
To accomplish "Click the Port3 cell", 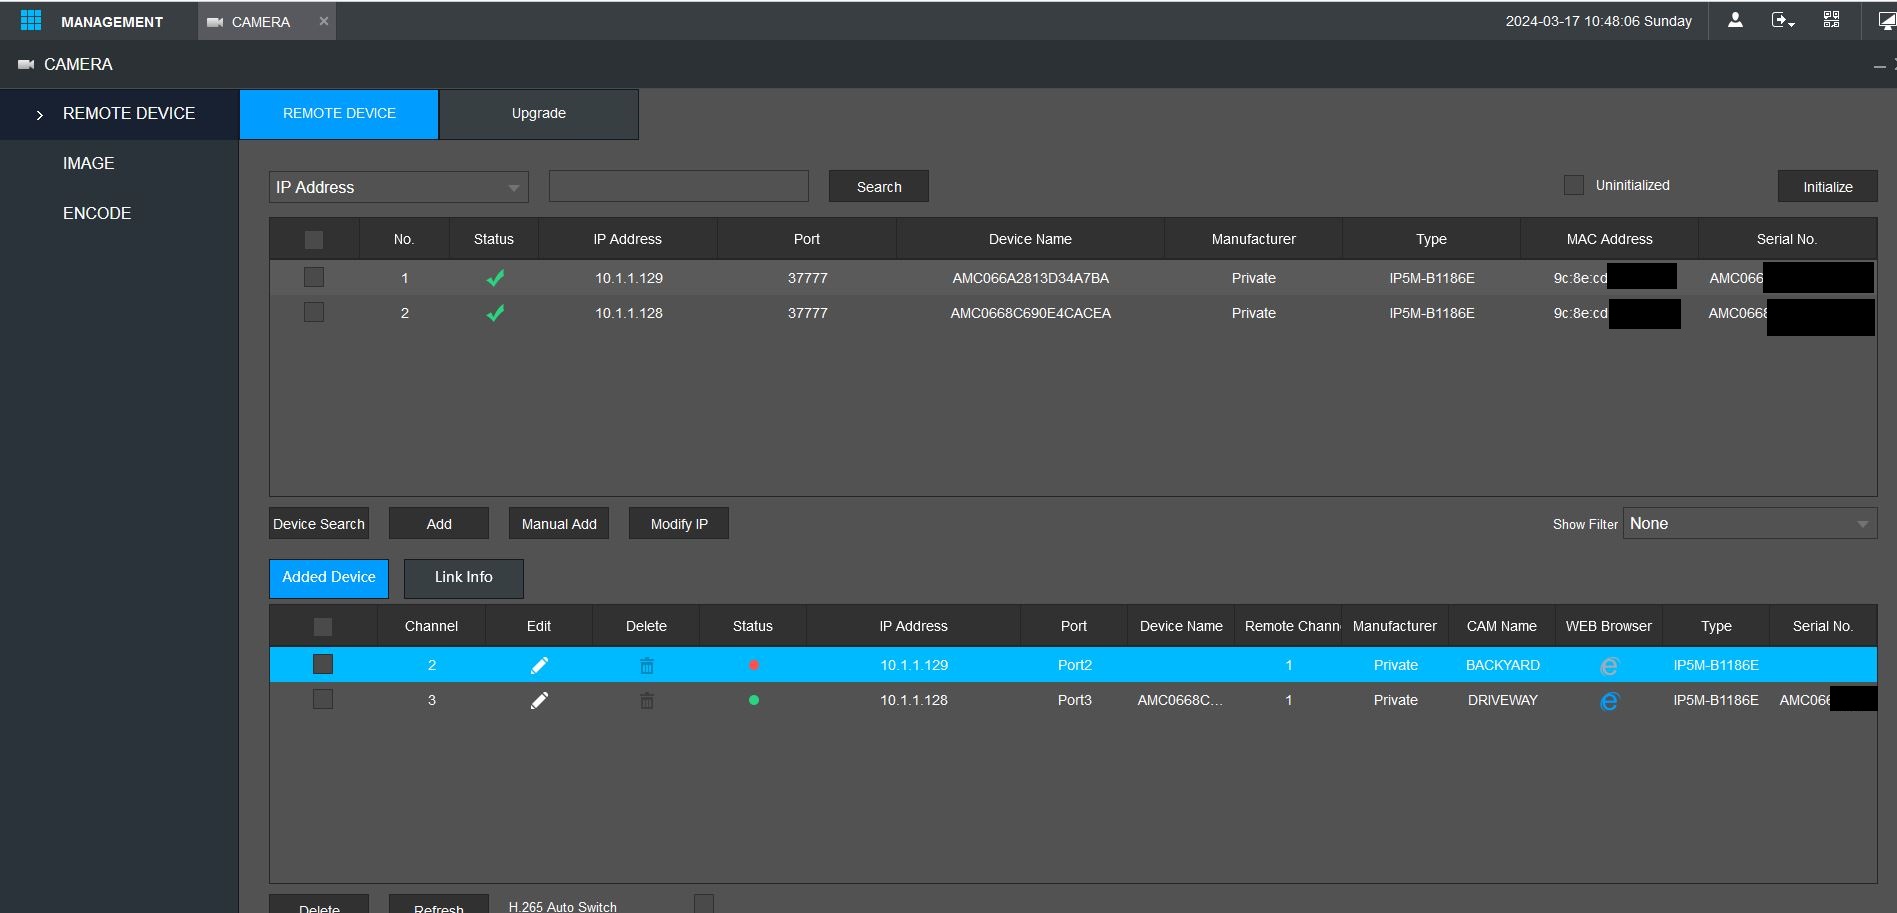I will click(1075, 700).
